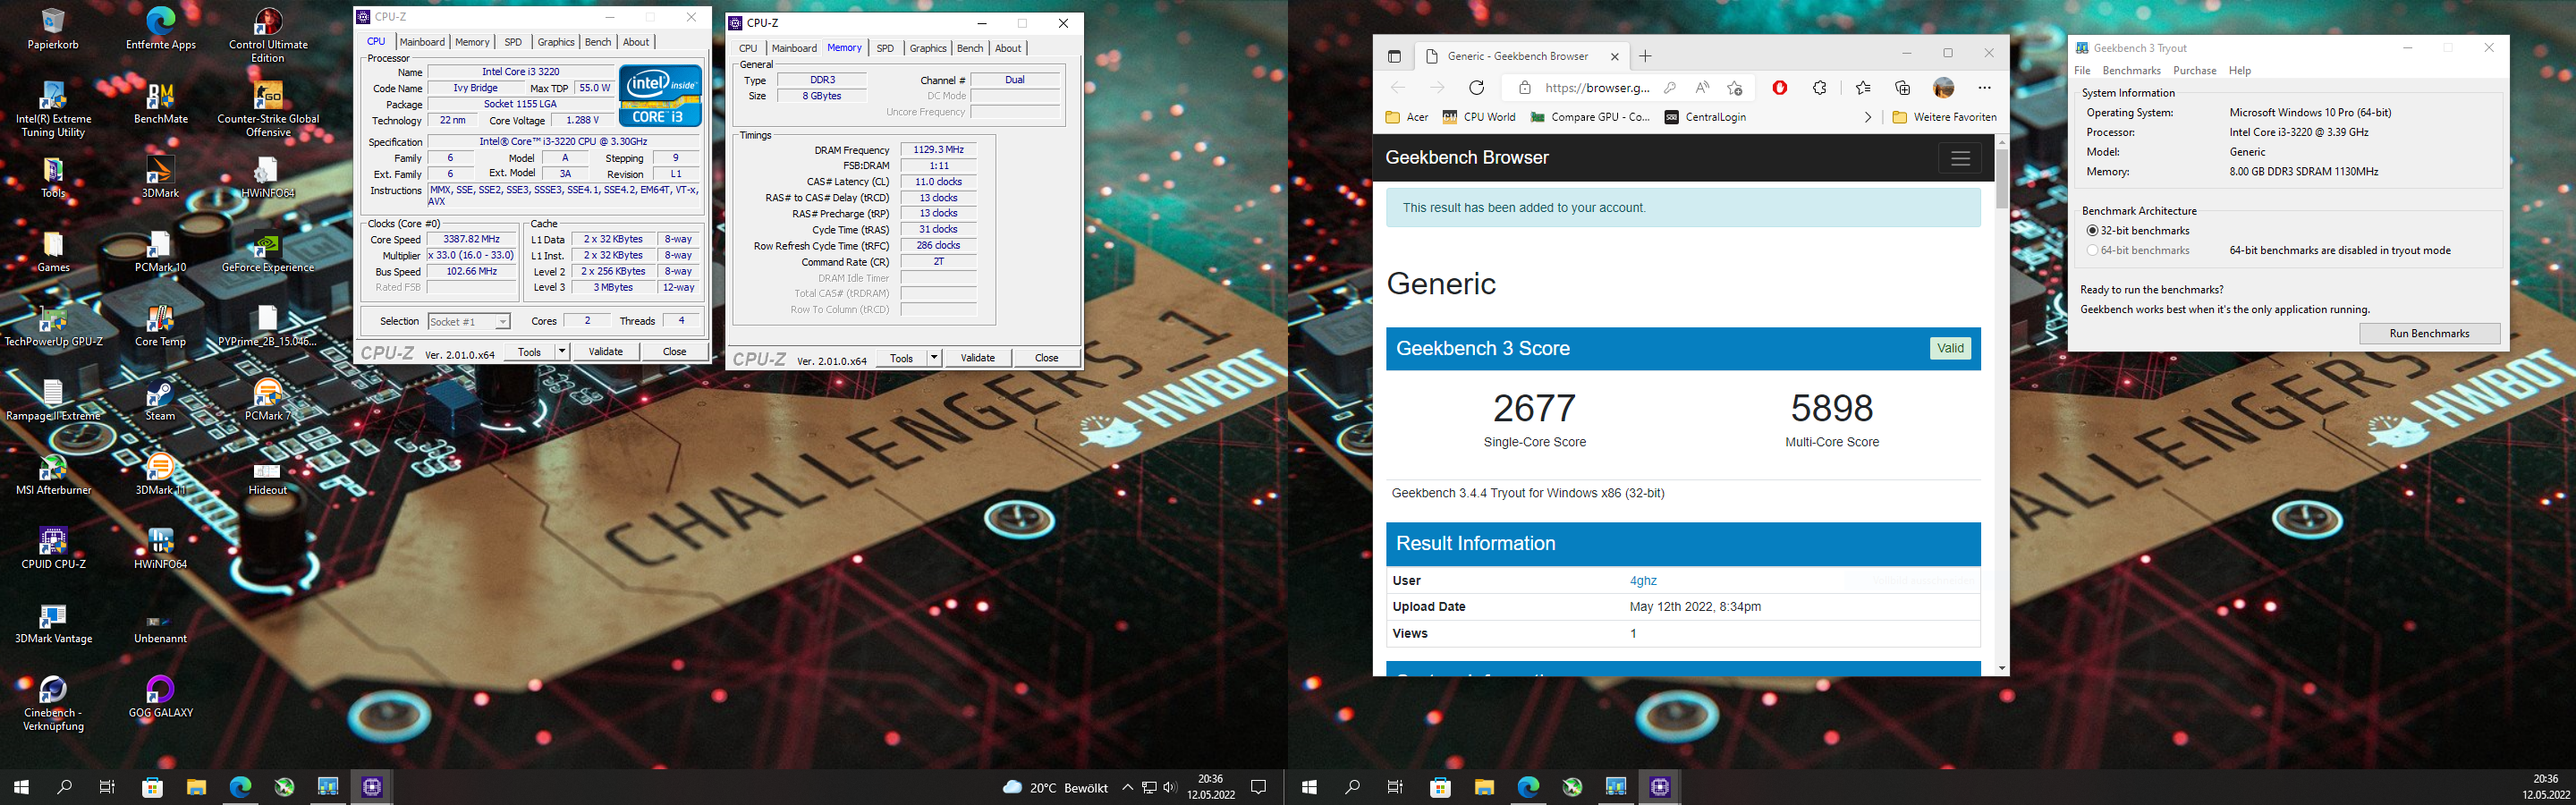Select 32-bit benchmarks radio button

coord(2092,231)
